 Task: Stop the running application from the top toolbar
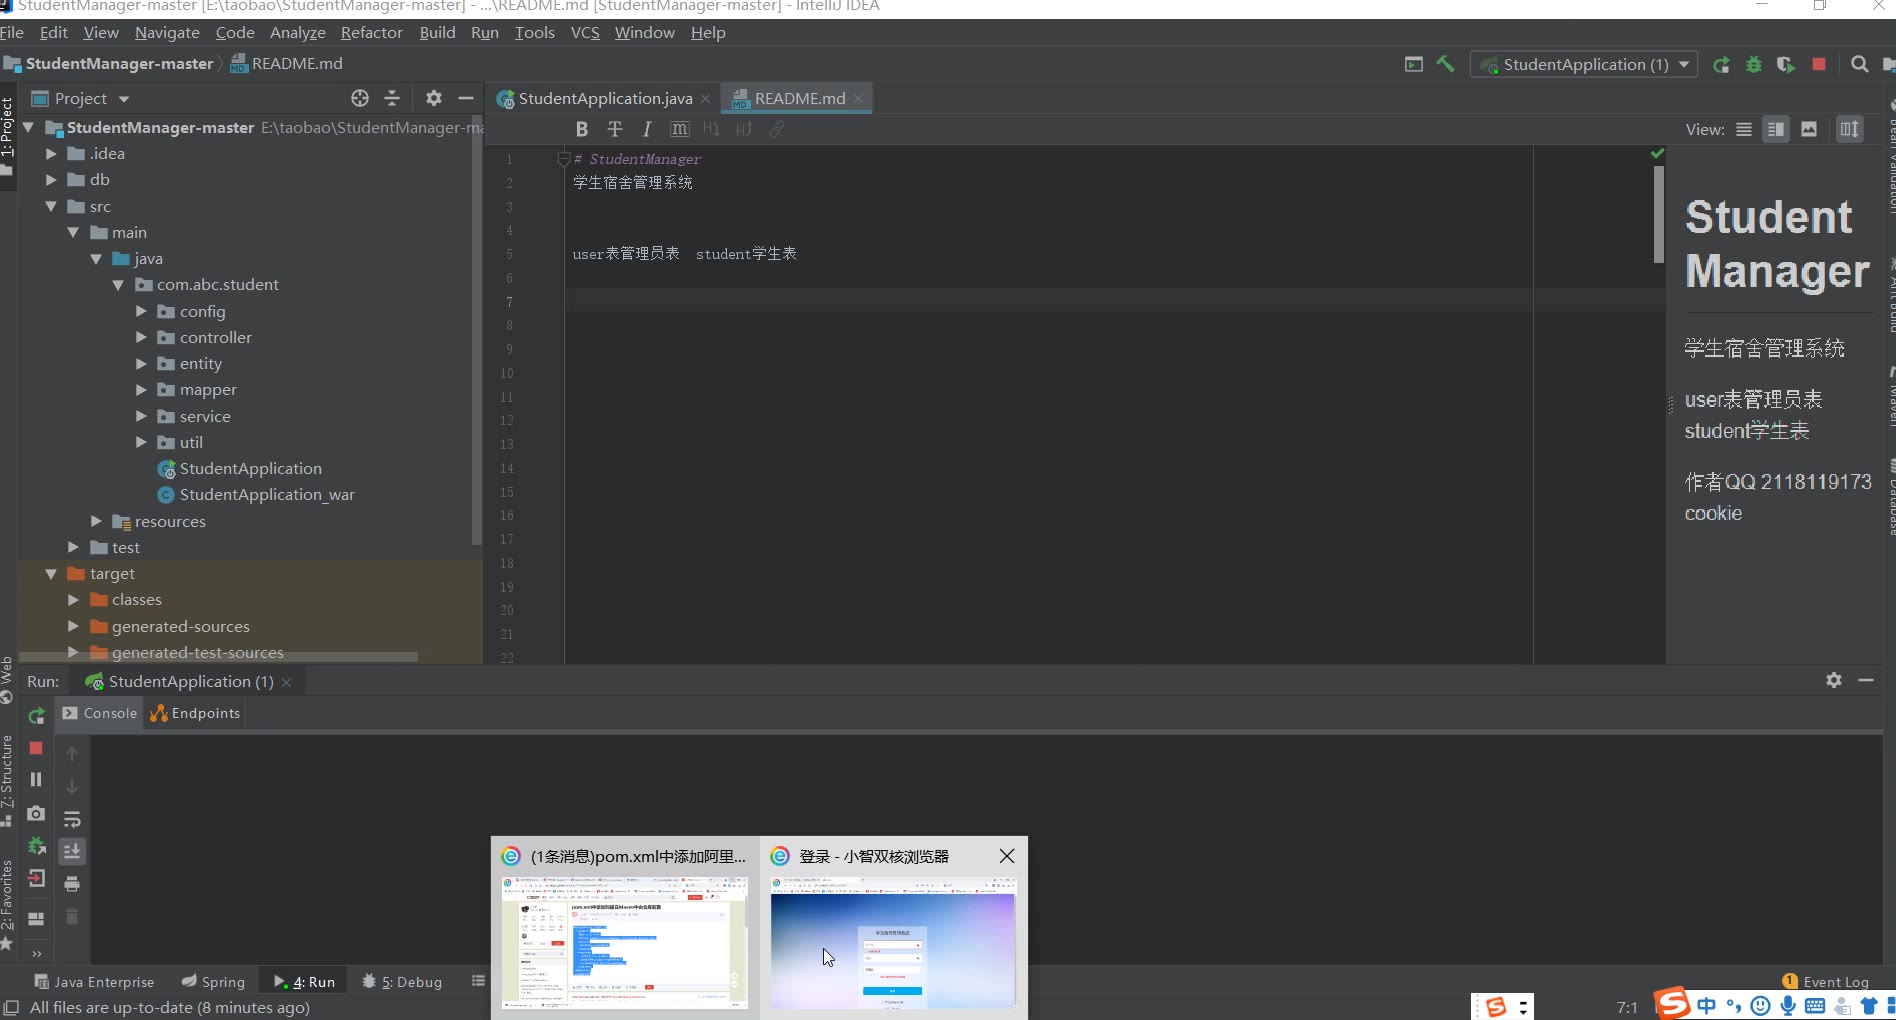1819,64
